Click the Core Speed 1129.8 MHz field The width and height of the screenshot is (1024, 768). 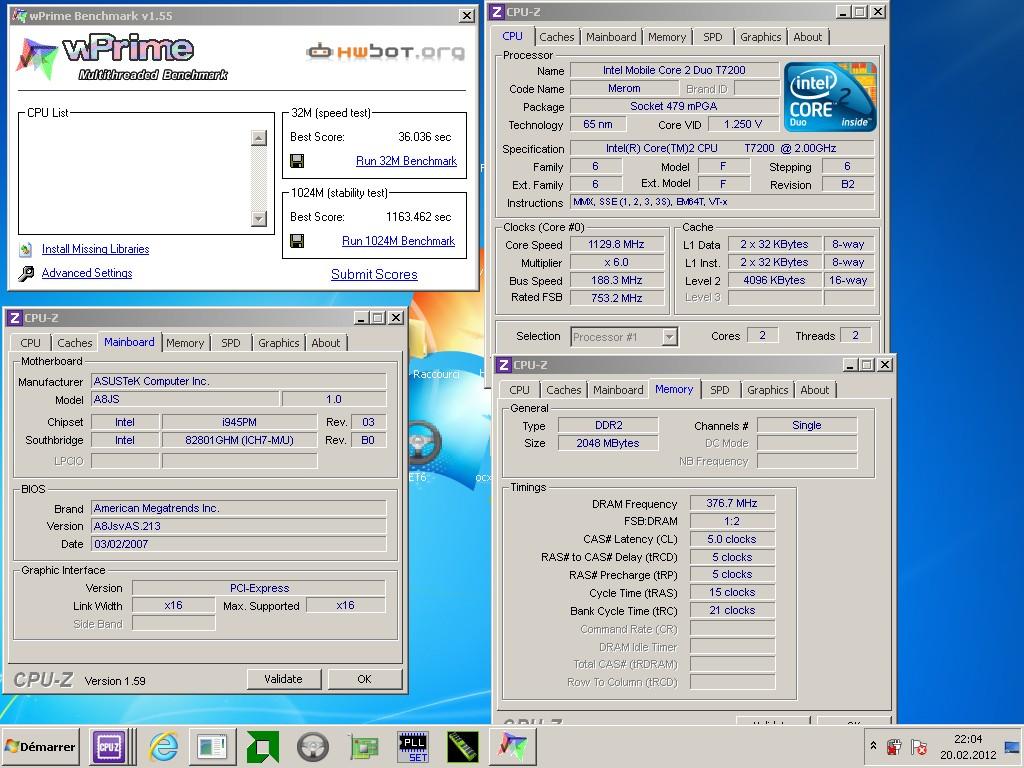tap(616, 244)
